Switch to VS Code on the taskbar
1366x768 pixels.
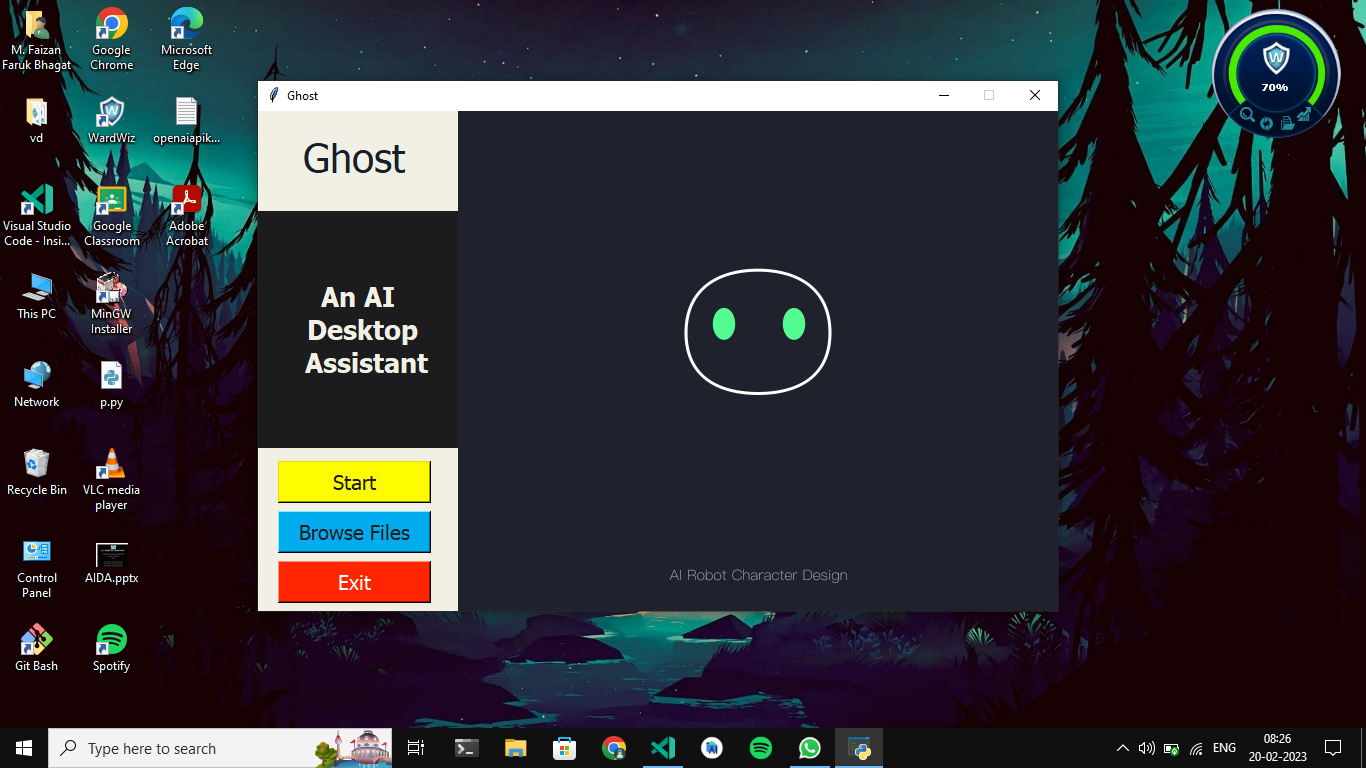click(x=662, y=748)
